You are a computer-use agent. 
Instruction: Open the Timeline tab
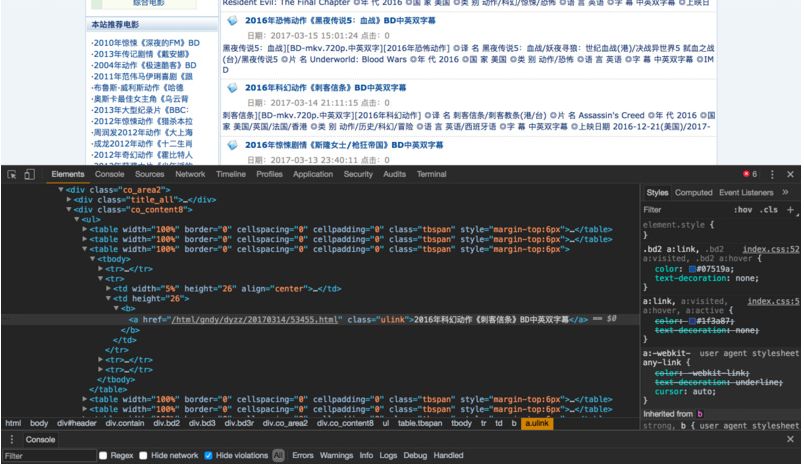point(231,174)
